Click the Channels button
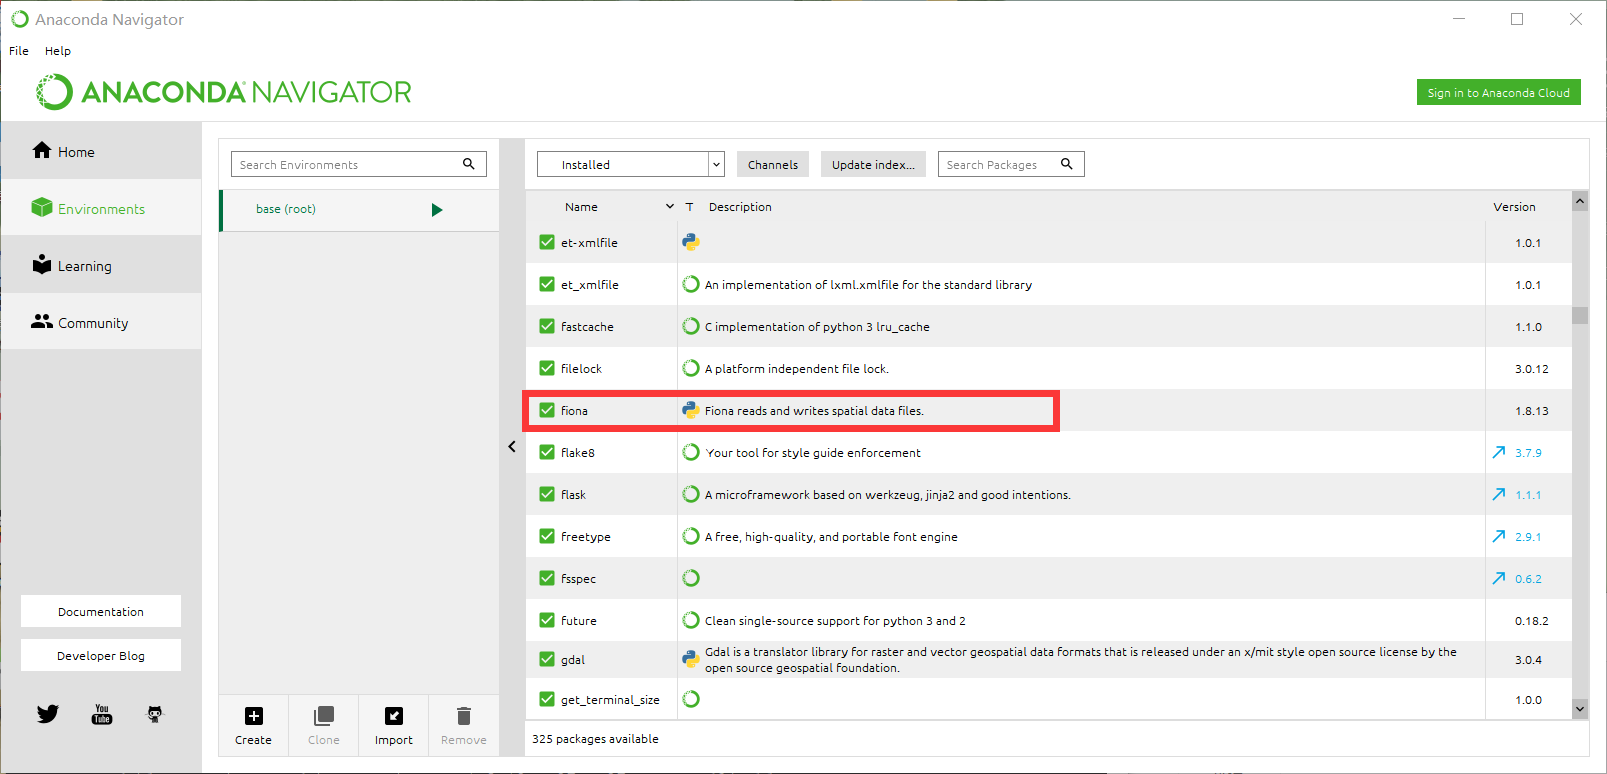Image resolution: width=1607 pixels, height=774 pixels. point(773,164)
